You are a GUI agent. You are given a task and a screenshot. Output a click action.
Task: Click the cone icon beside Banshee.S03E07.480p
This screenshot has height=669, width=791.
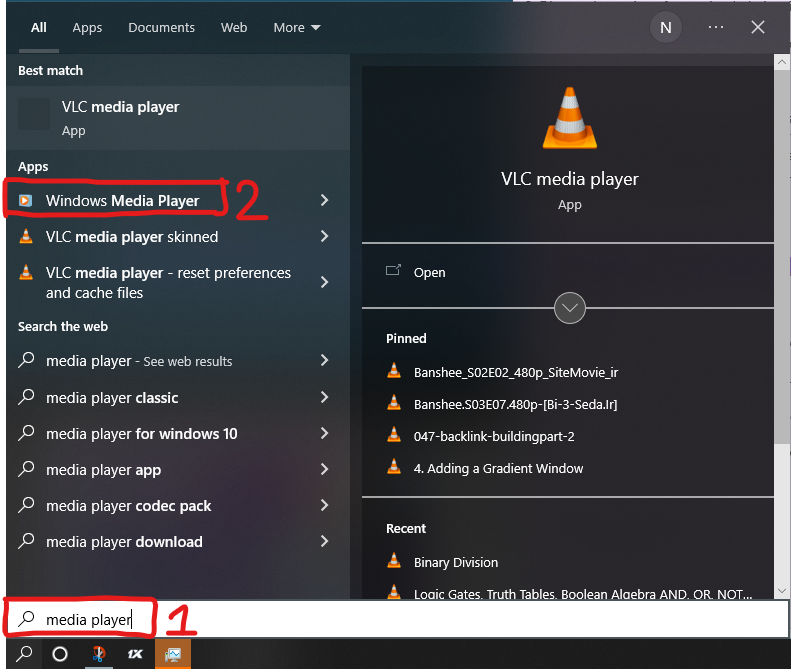point(394,404)
